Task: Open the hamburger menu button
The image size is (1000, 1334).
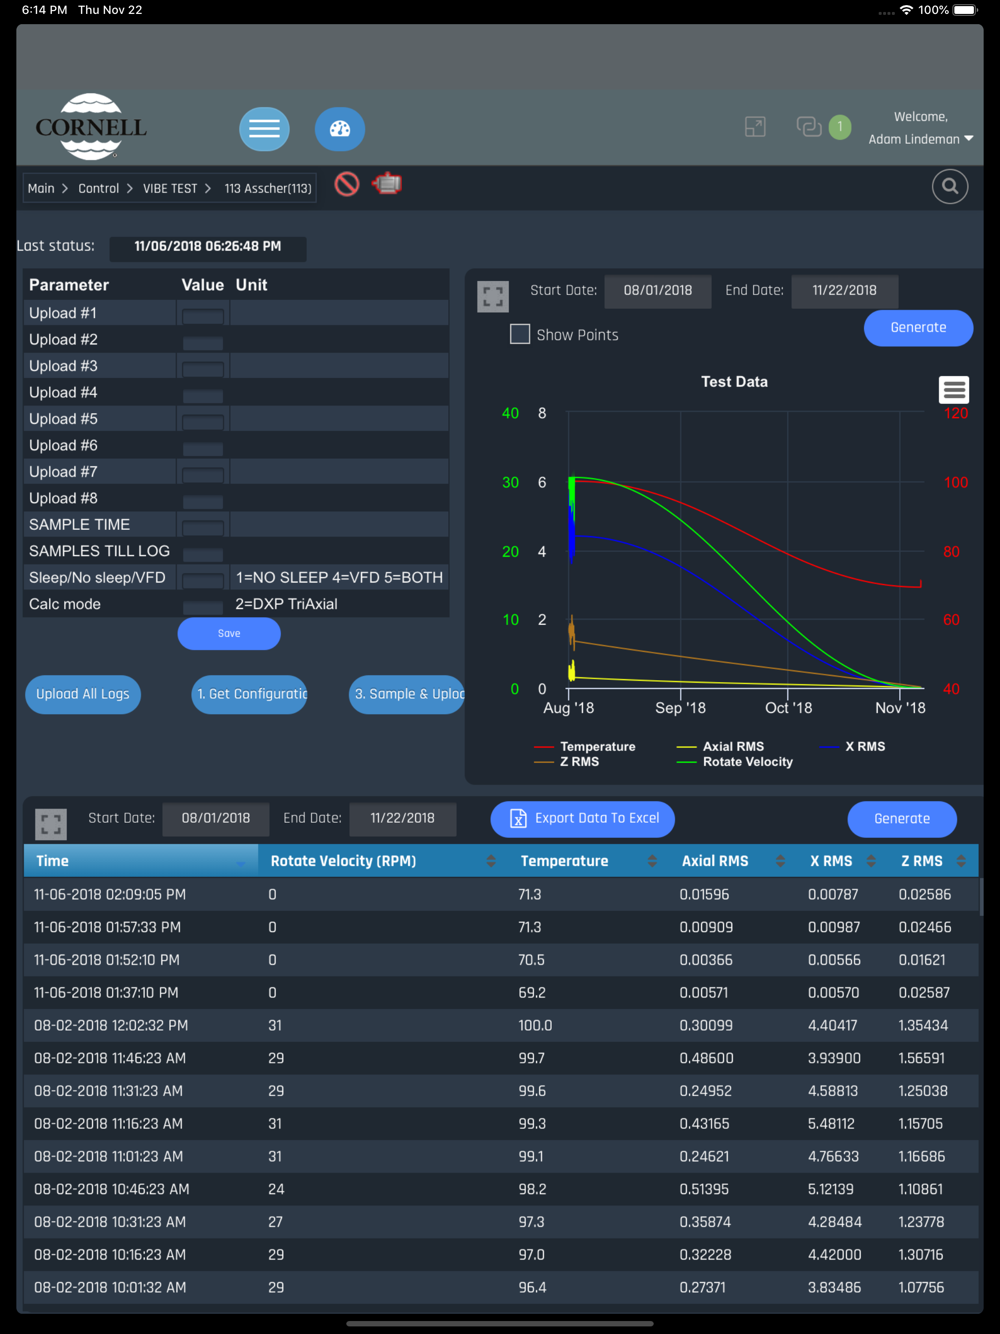Action: point(264,129)
